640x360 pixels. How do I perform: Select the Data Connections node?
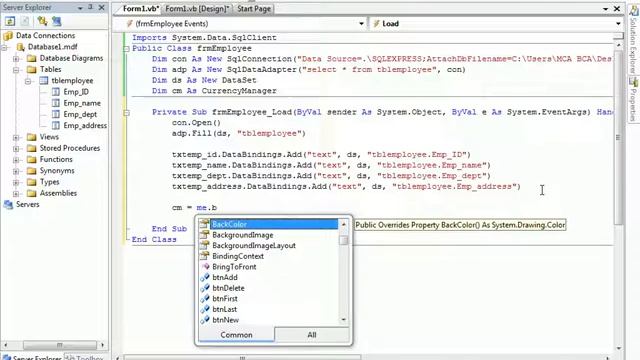(x=45, y=36)
